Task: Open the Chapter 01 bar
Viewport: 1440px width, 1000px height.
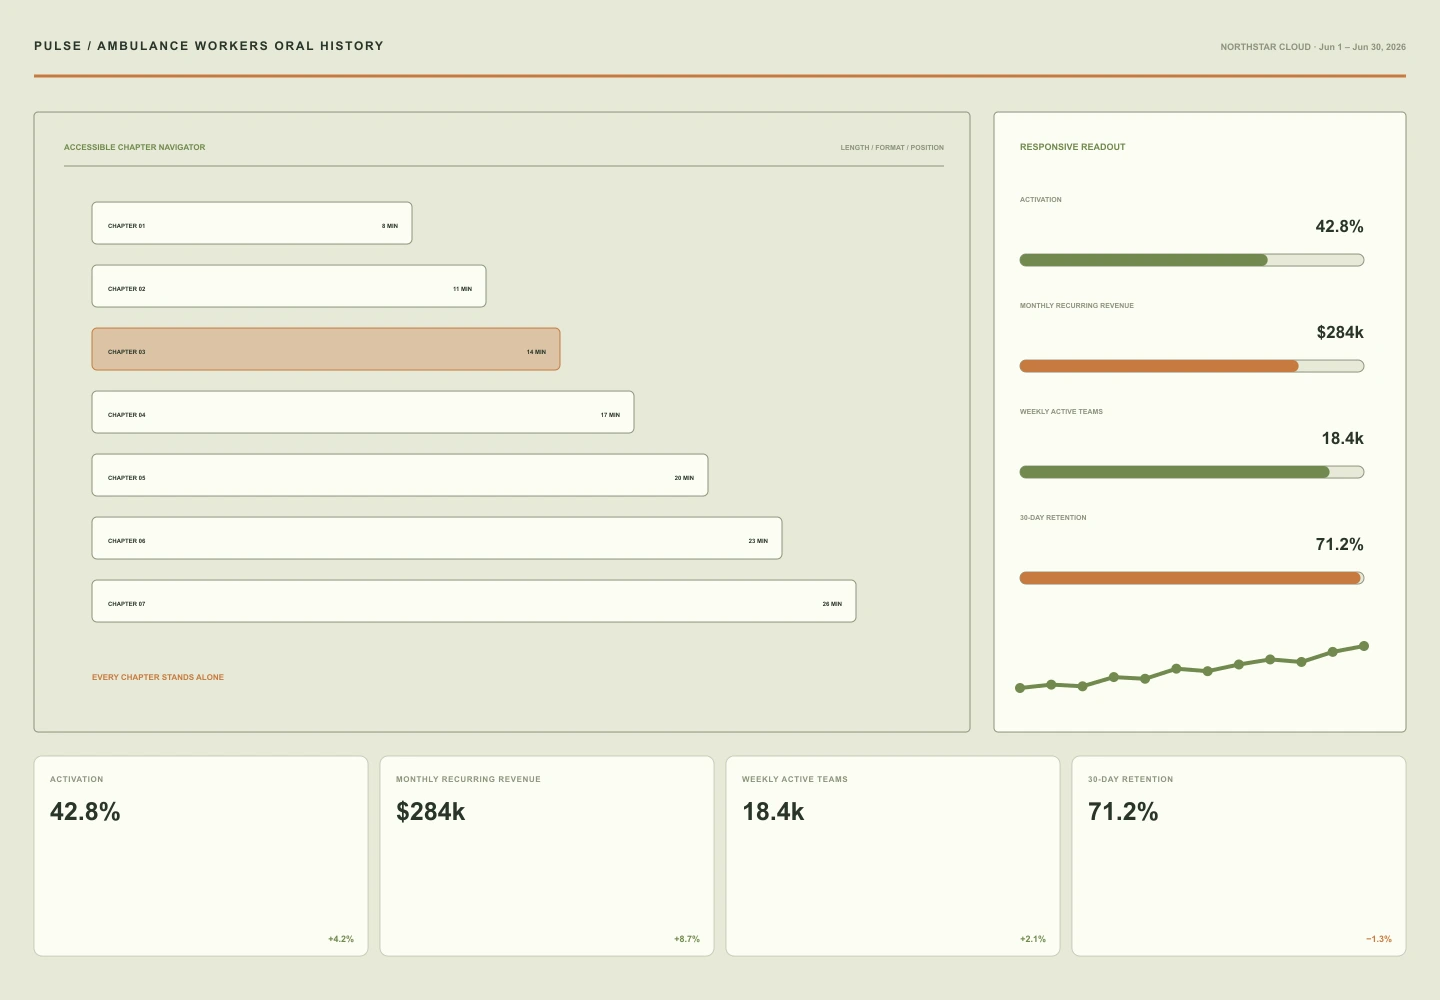Action: [252, 223]
